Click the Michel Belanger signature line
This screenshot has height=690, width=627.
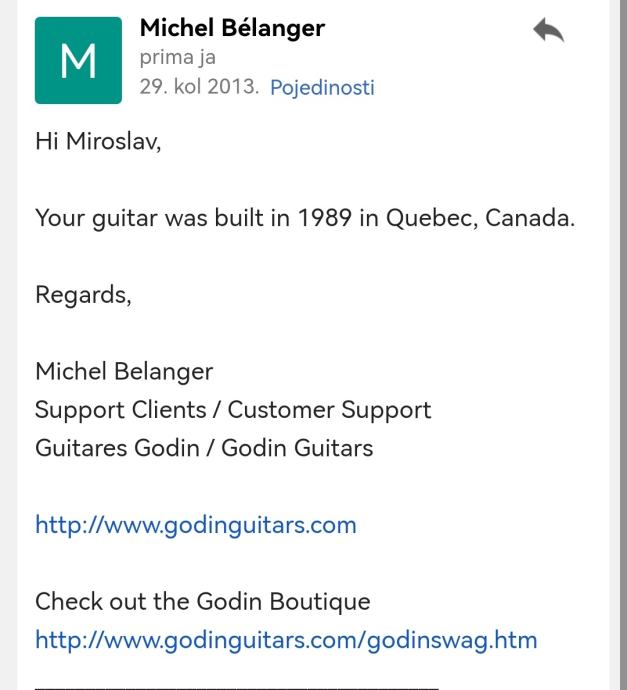(124, 372)
